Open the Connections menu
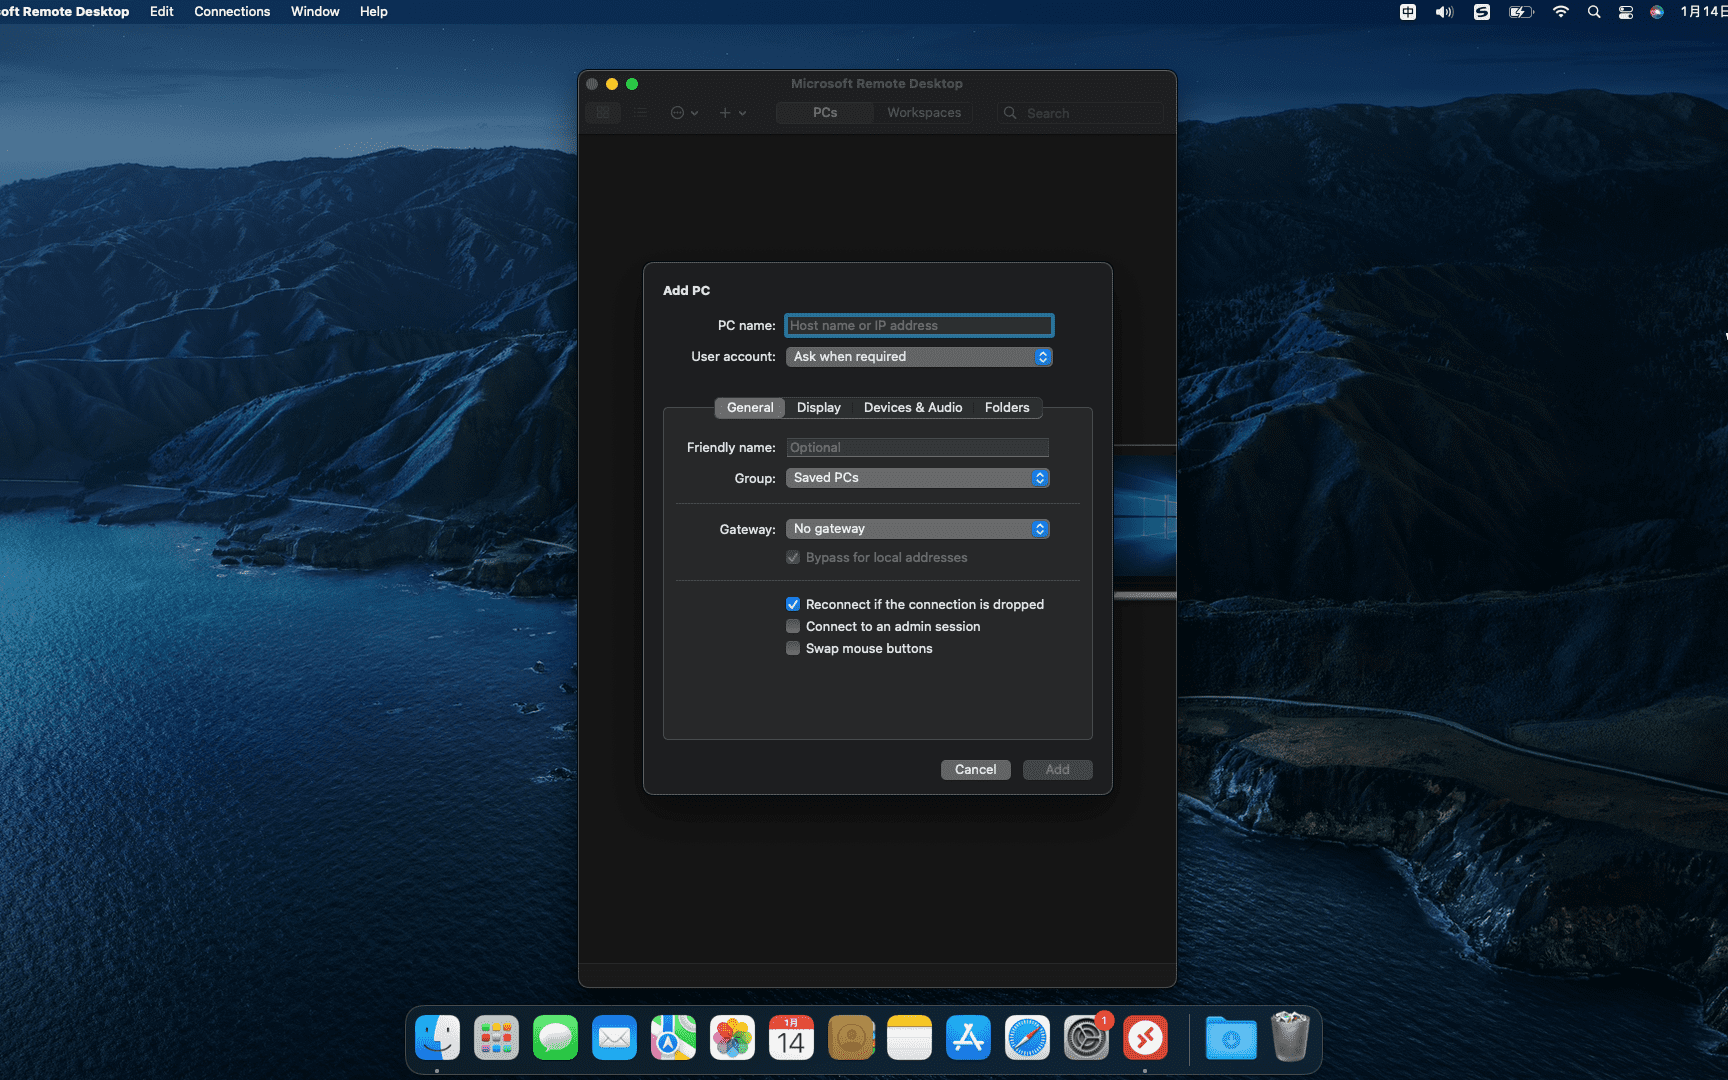This screenshot has height=1080, width=1728. click(x=232, y=12)
